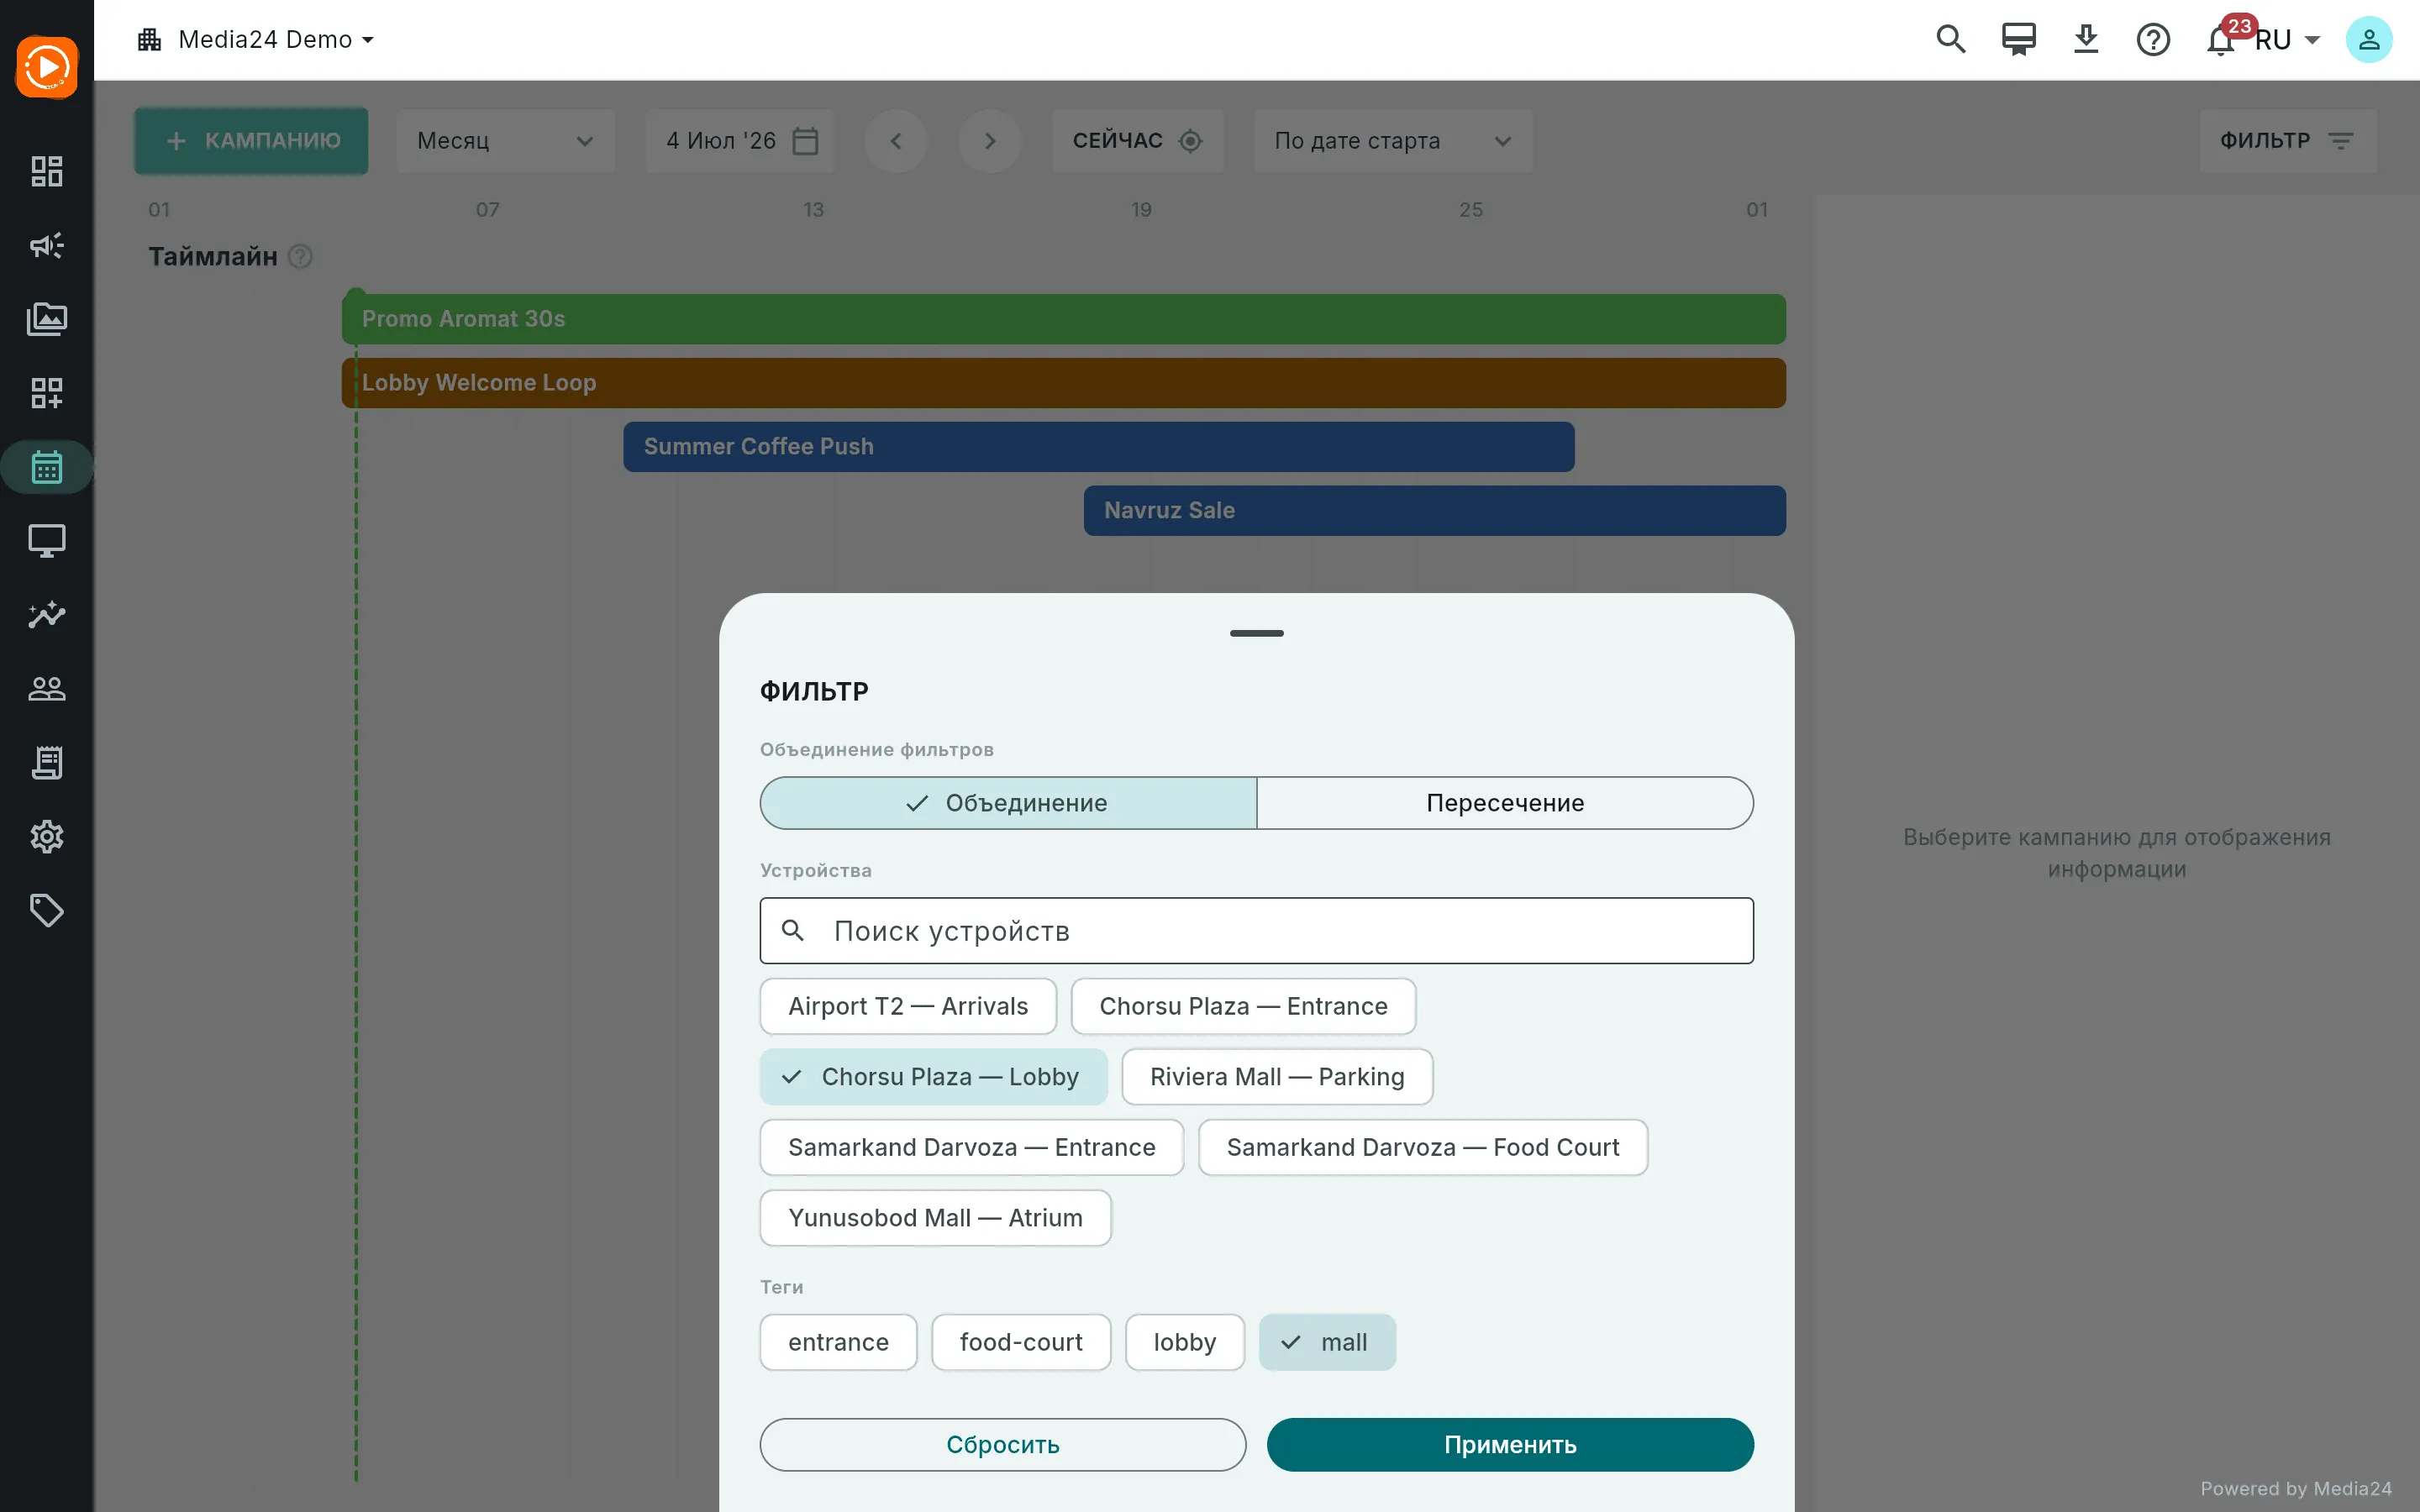Deselect the mall tag chip
The height and width of the screenshot is (1512, 2420).
(x=1327, y=1342)
